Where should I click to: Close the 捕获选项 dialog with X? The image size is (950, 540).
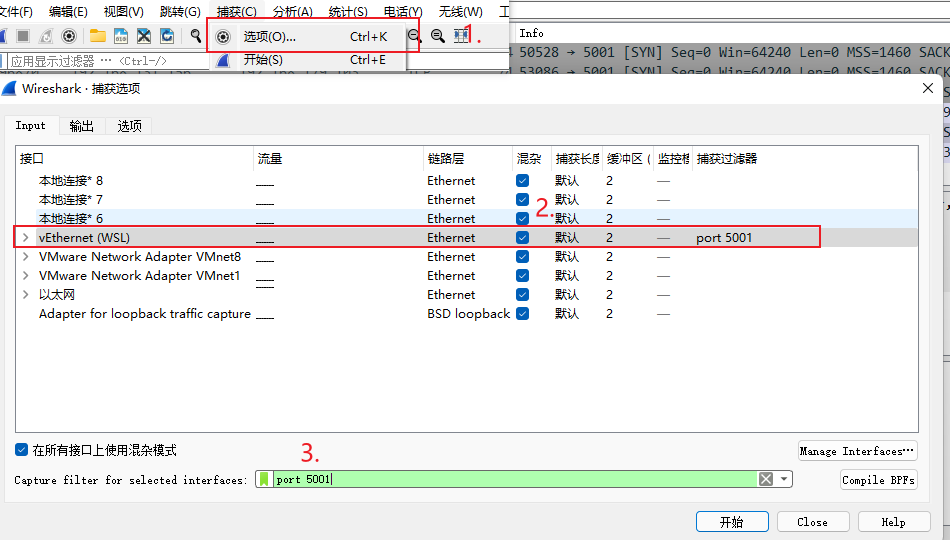pyautogui.click(x=928, y=88)
